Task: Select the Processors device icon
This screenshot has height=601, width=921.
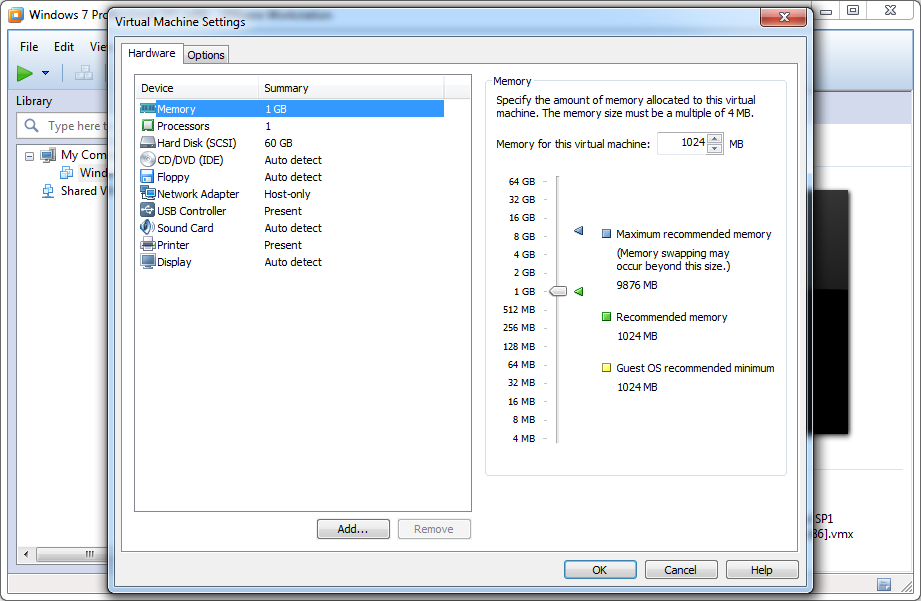Action: point(148,126)
